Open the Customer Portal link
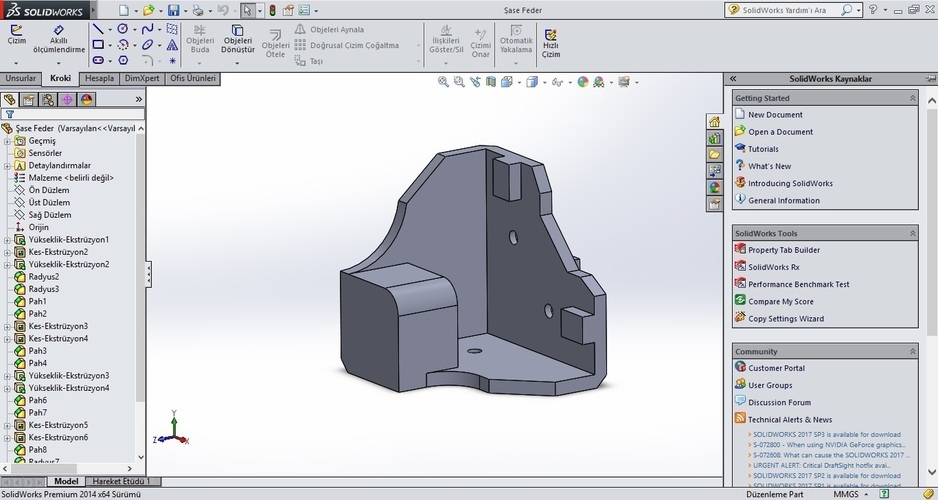Image resolution: width=938 pixels, height=500 pixels. click(x=776, y=368)
